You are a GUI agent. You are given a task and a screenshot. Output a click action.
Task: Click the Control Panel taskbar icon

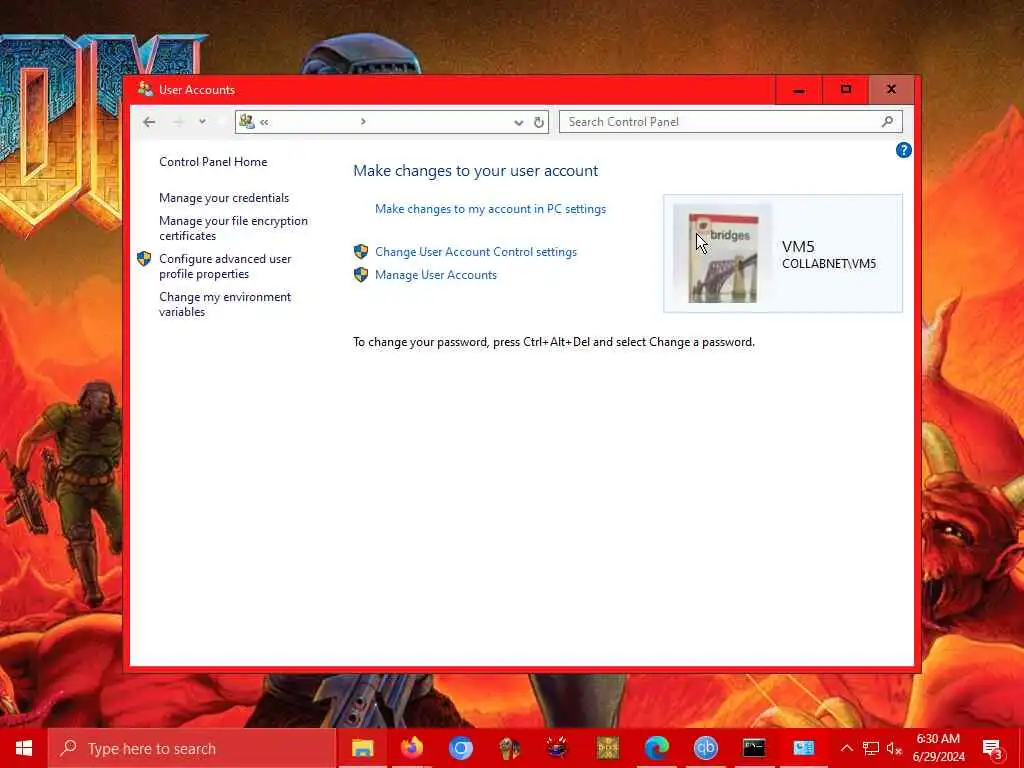click(x=803, y=748)
